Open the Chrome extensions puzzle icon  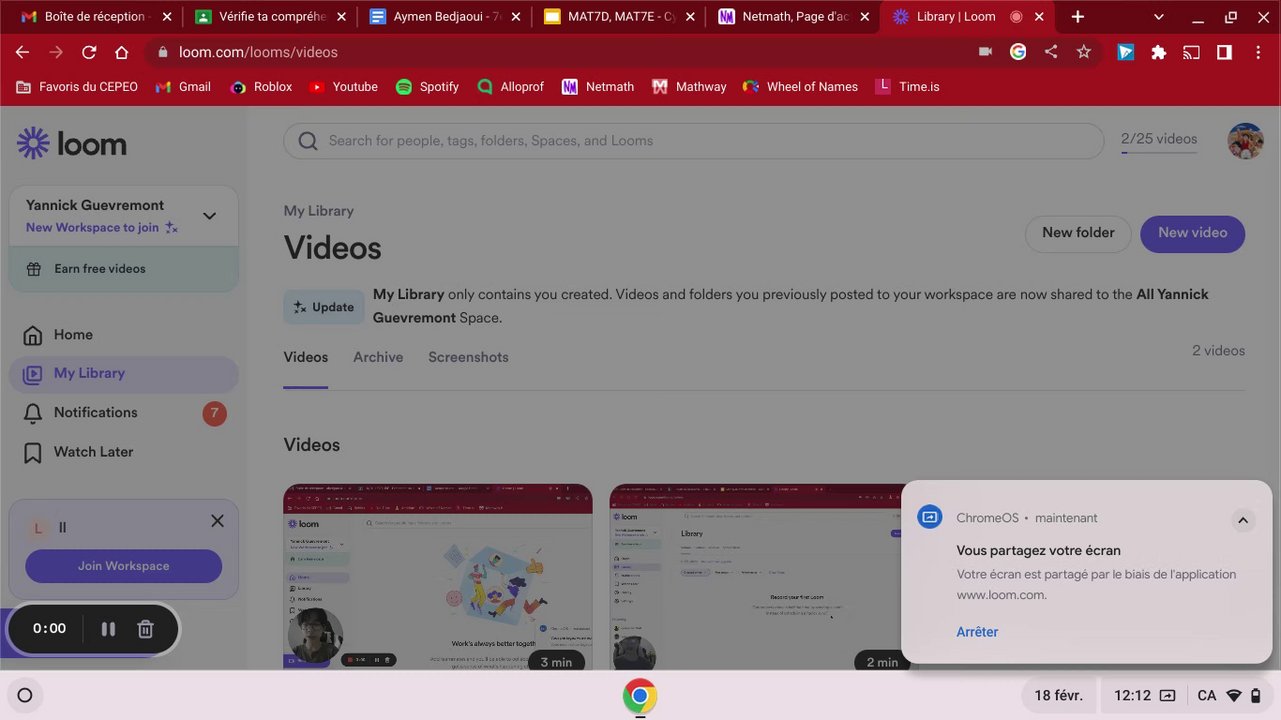(1158, 52)
